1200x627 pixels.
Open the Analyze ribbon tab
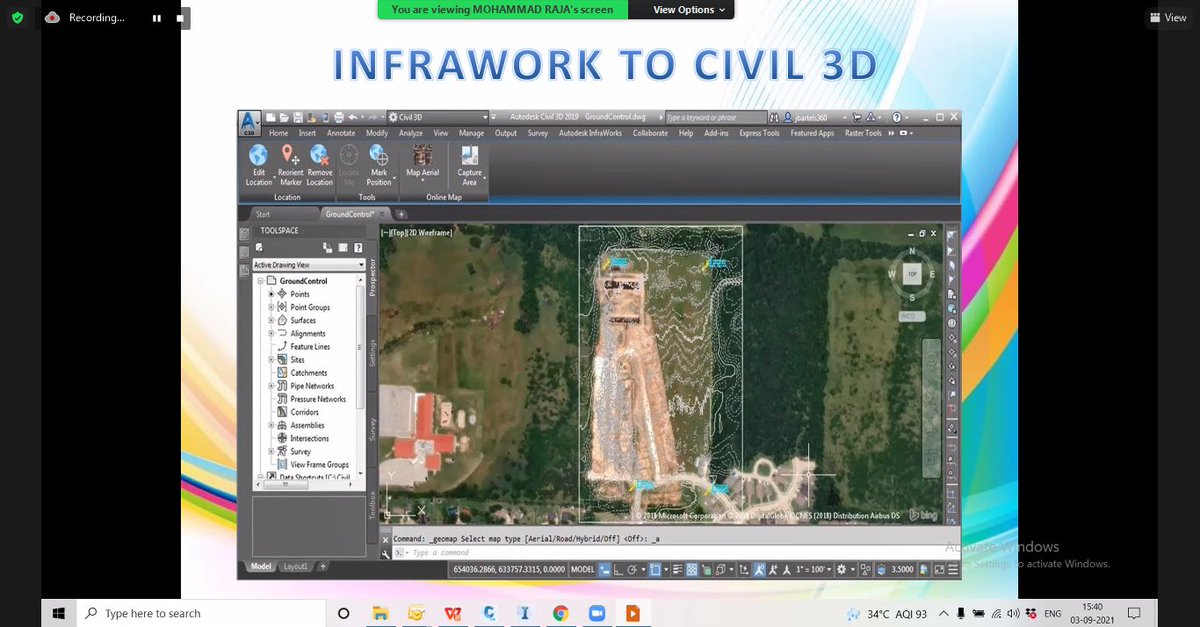[411, 133]
